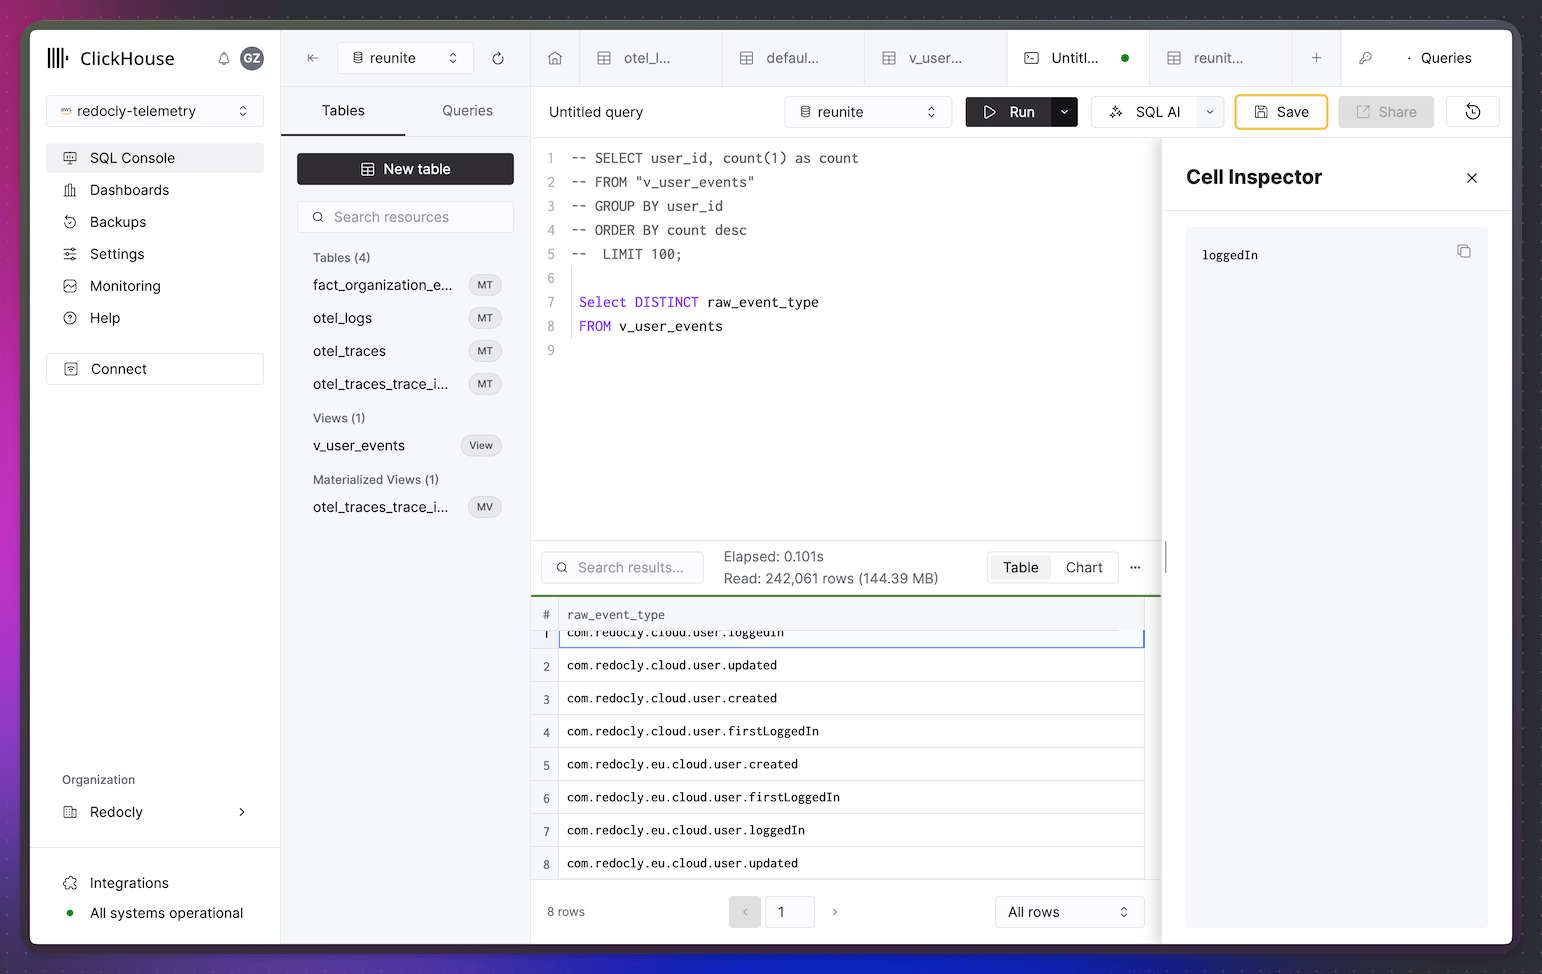Switch results to Table view
This screenshot has width=1542, height=974.
1021,567
